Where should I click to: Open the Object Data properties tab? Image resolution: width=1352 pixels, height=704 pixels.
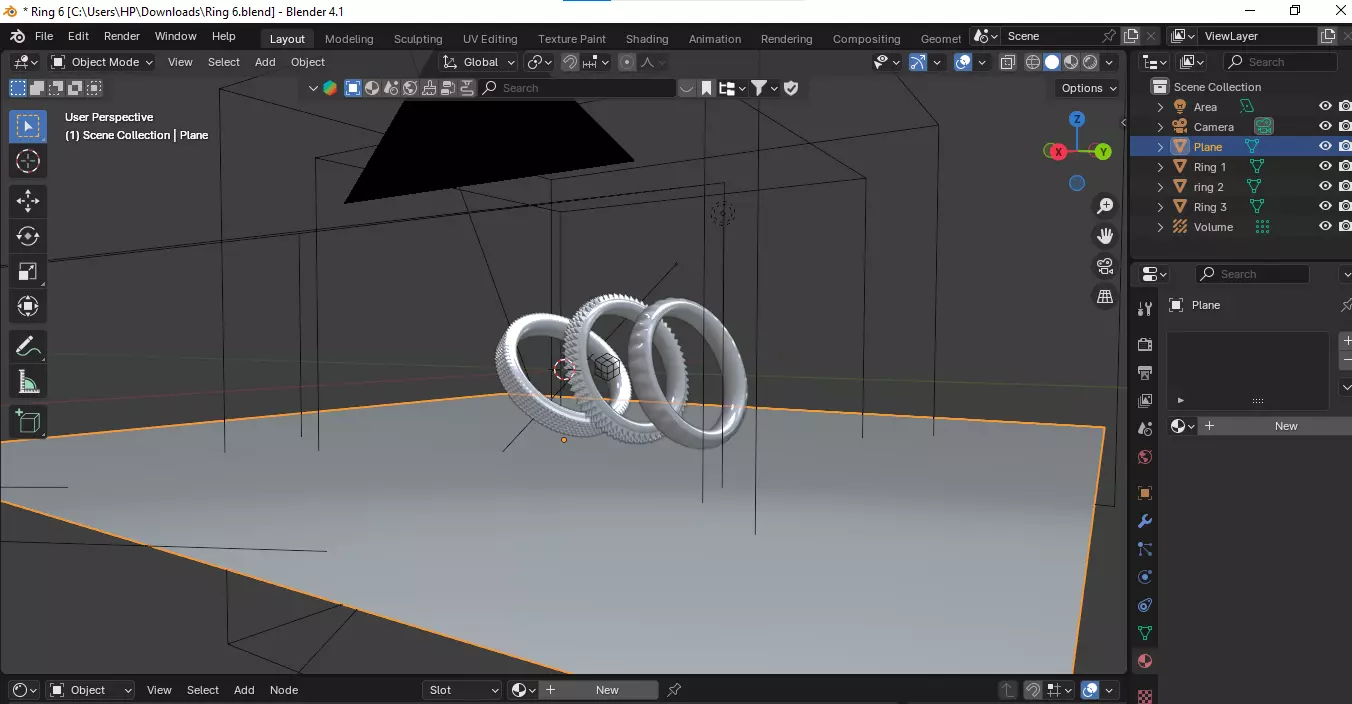coord(1145,633)
